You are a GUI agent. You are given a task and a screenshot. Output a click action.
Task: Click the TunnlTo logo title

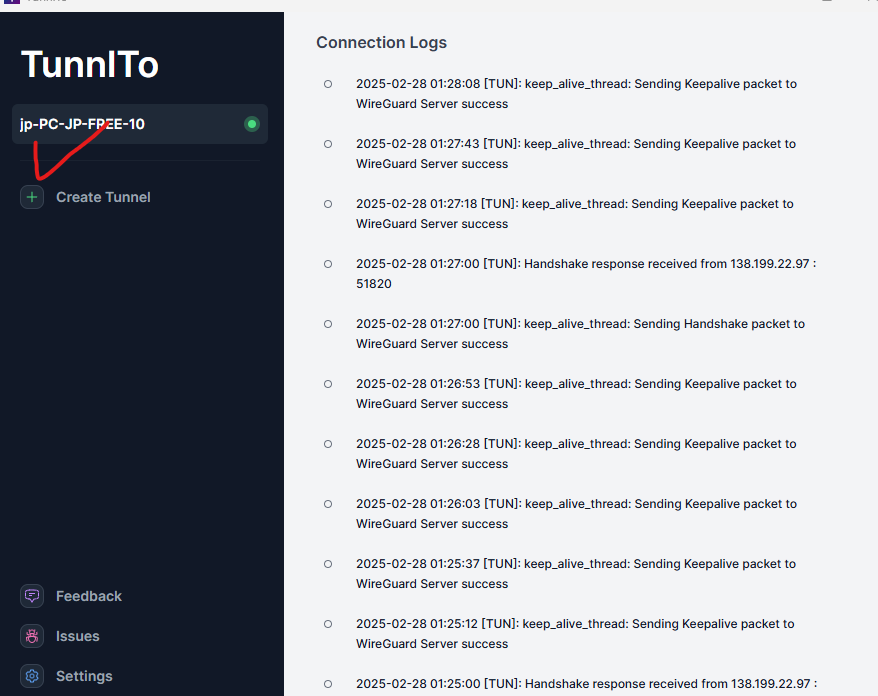pyautogui.click(x=90, y=64)
